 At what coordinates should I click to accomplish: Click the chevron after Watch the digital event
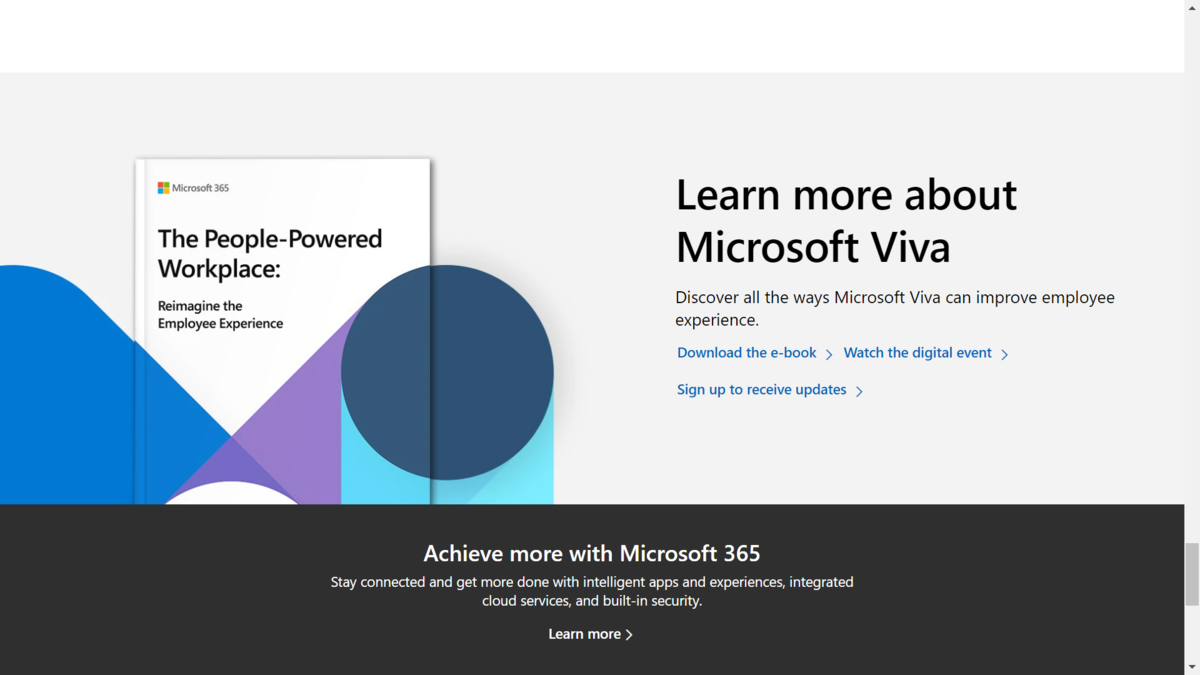coord(1005,354)
